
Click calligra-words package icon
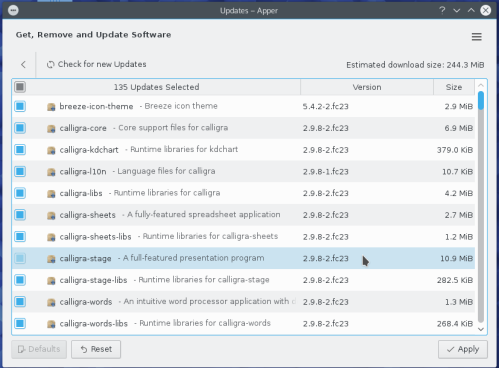point(51,302)
